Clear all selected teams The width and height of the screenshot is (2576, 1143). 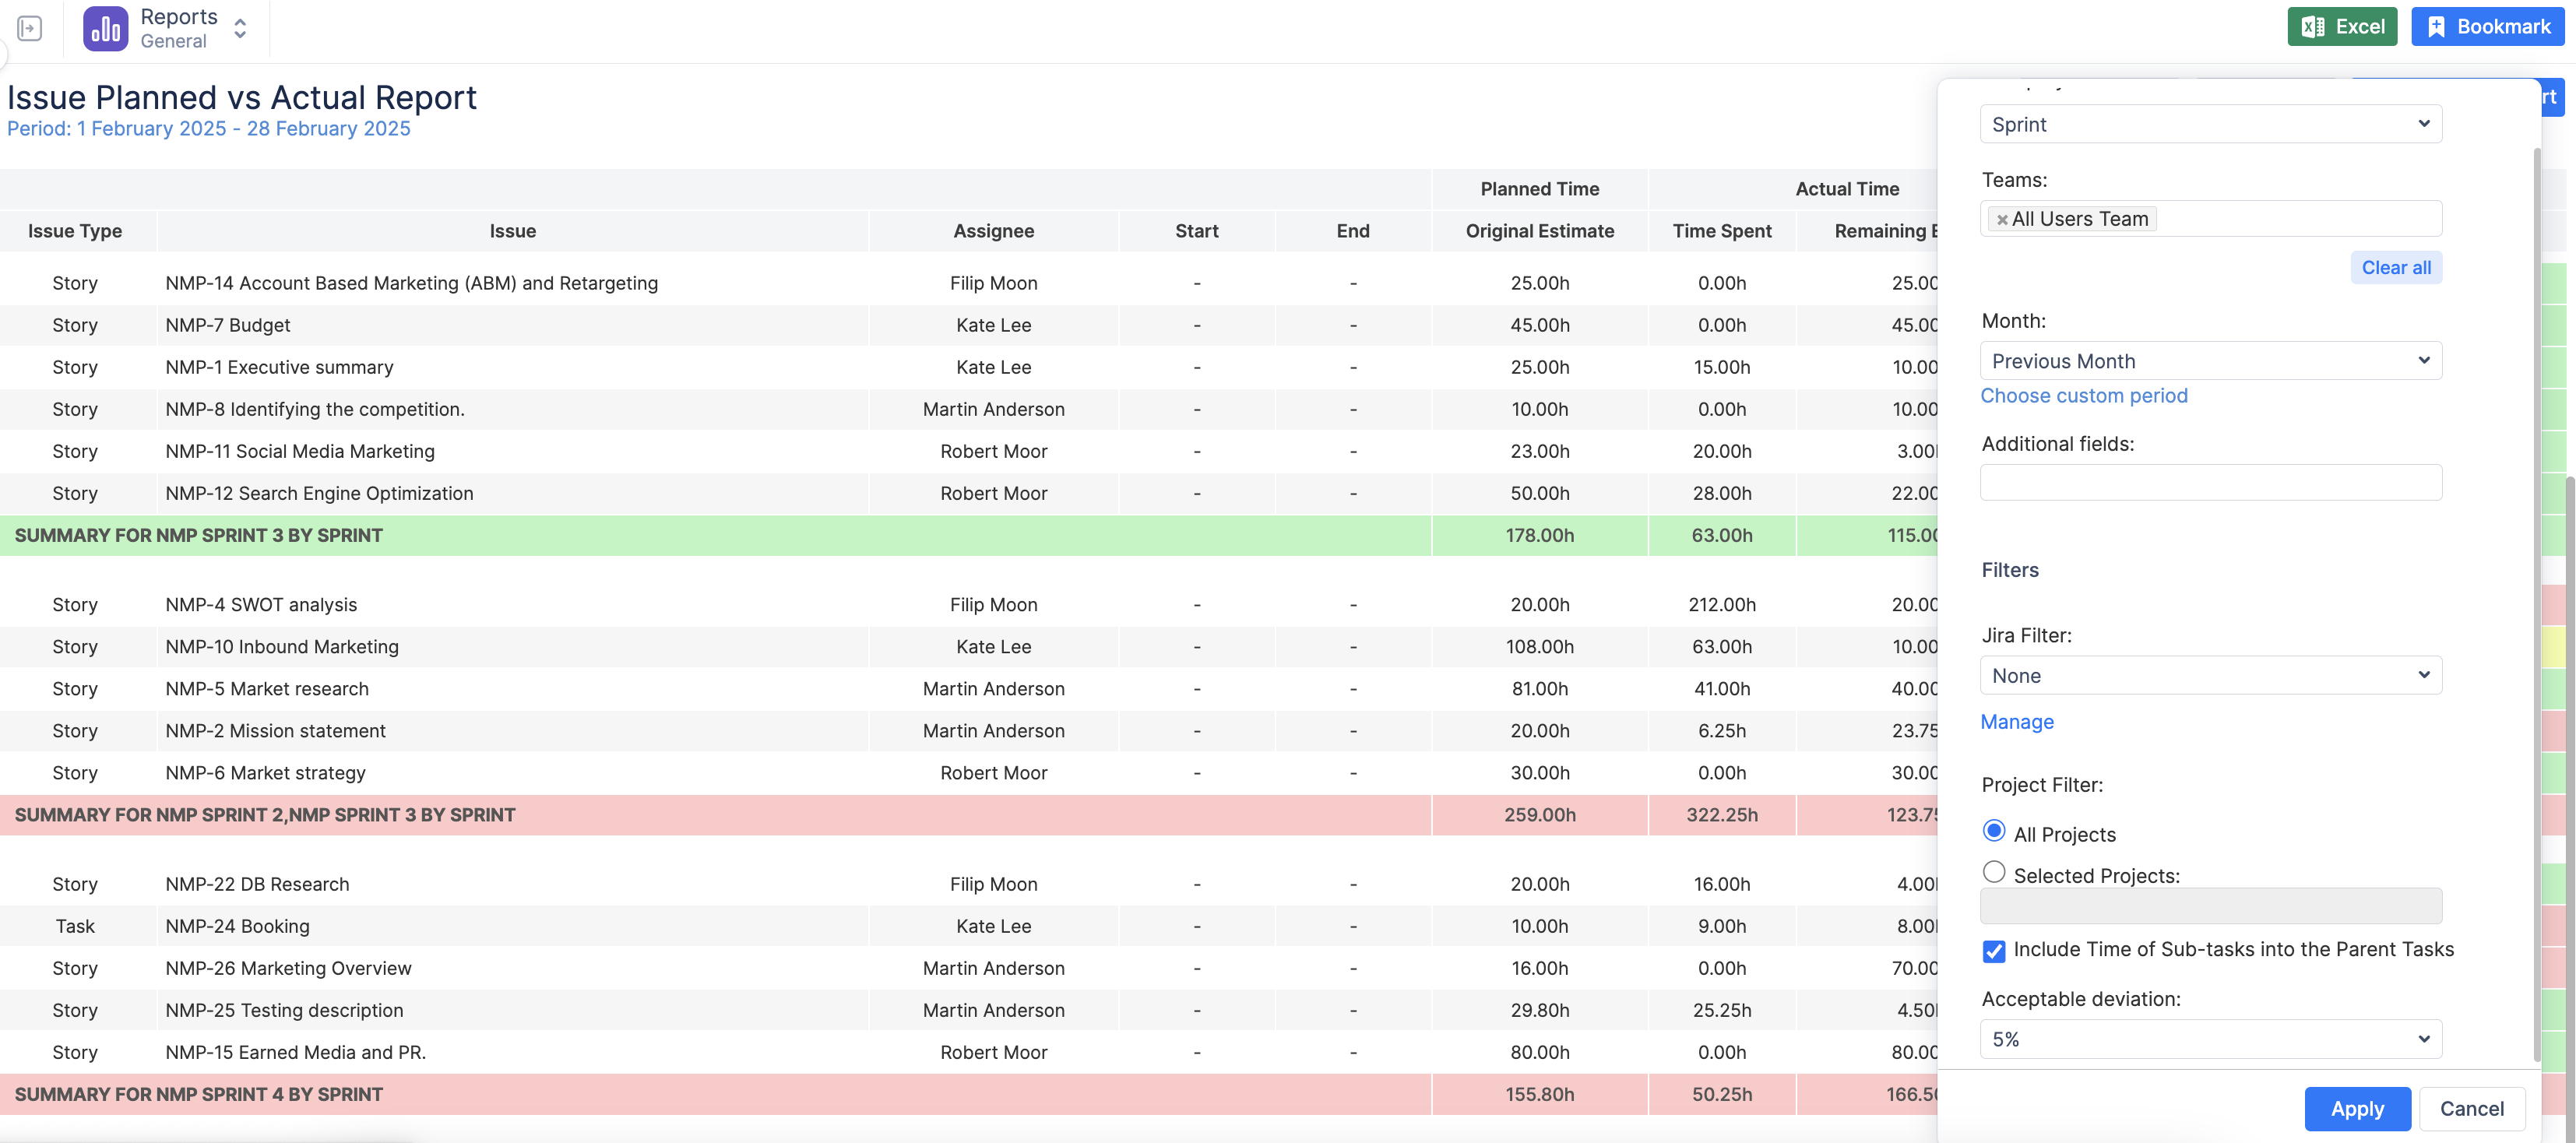click(2396, 267)
